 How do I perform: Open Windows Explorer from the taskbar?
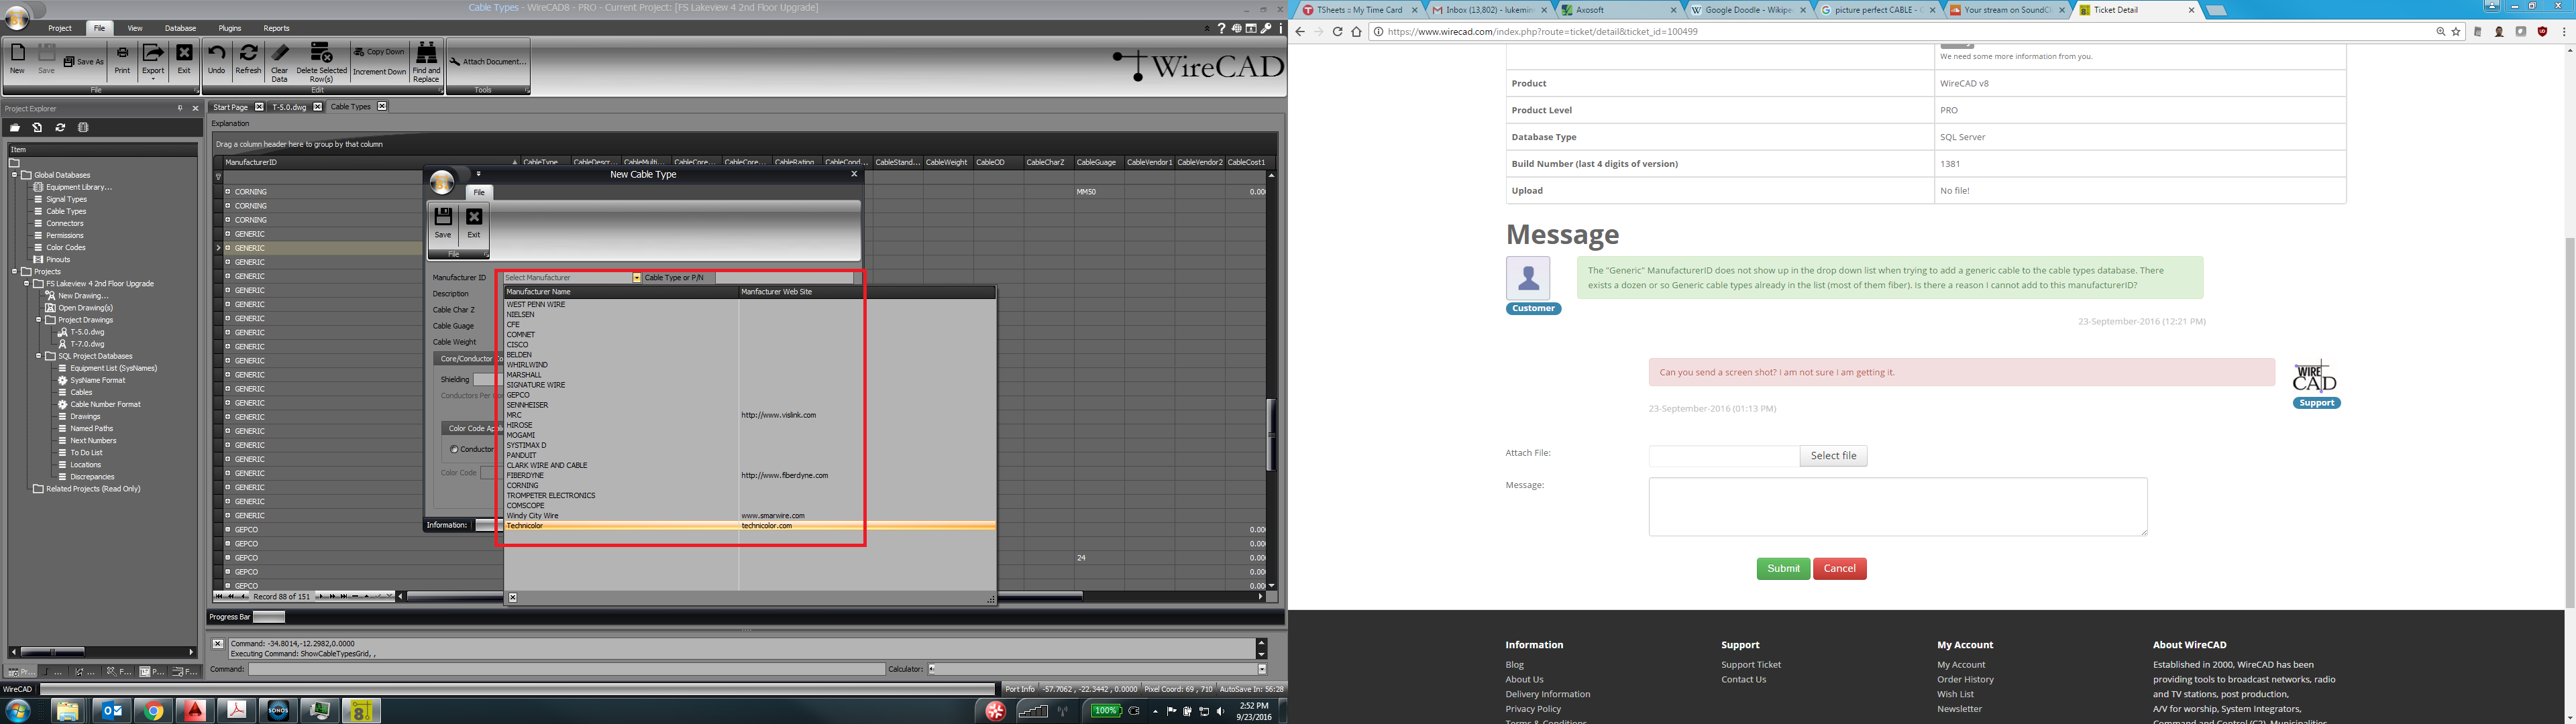67,711
